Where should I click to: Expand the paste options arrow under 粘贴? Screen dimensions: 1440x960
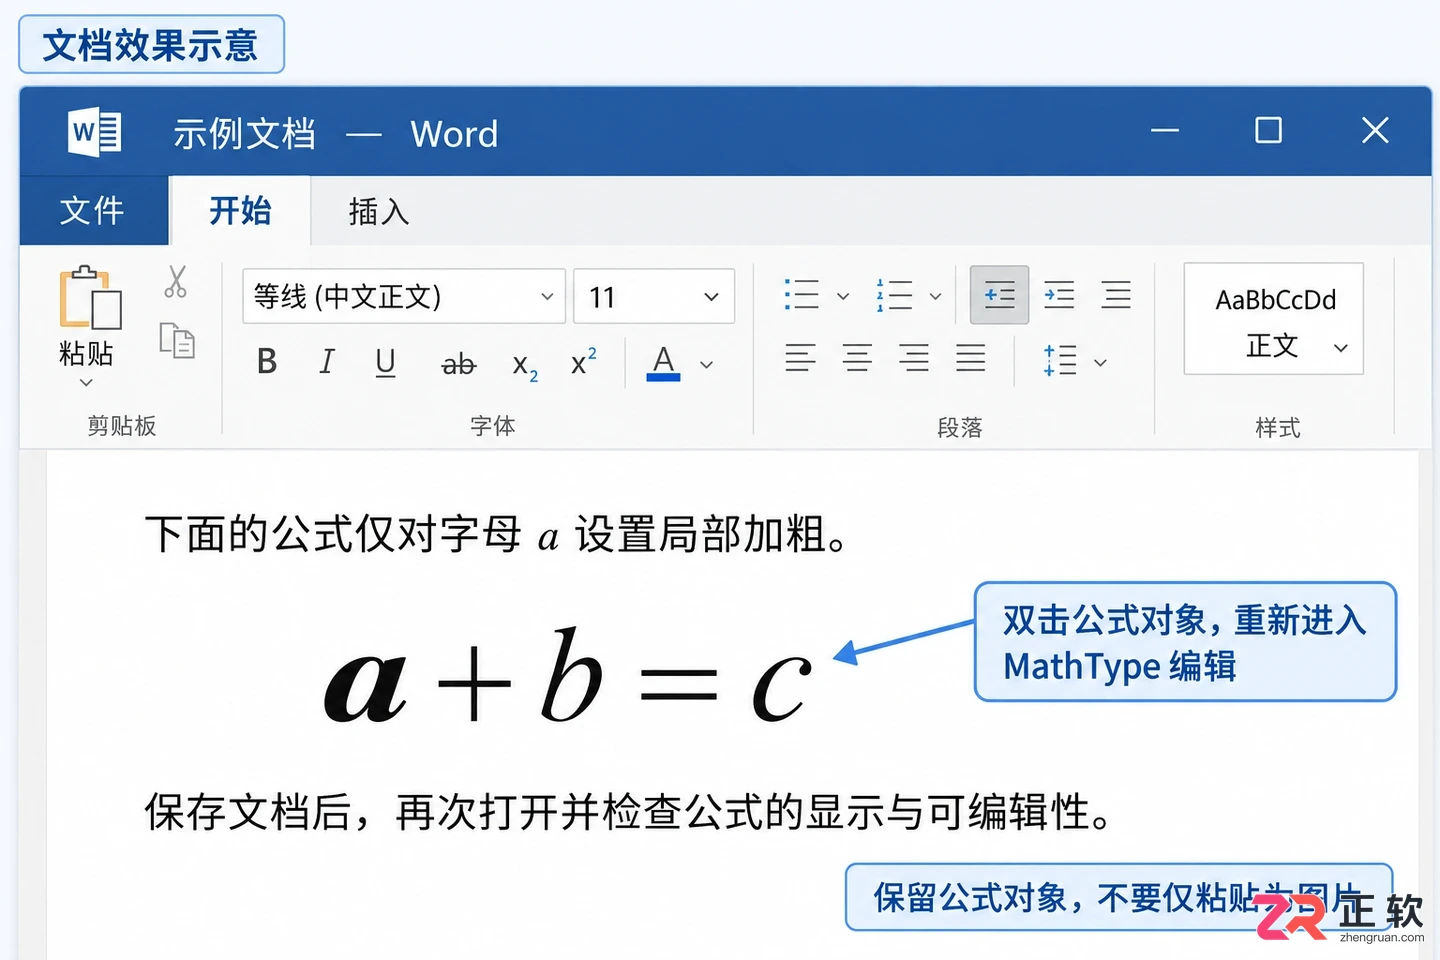[86, 383]
